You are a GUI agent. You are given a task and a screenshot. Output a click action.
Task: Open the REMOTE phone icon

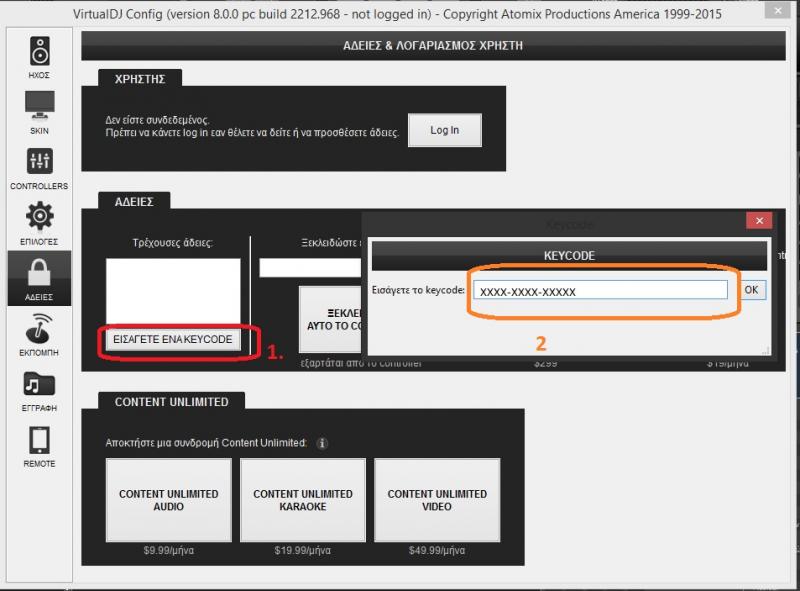pyautogui.click(x=39, y=440)
